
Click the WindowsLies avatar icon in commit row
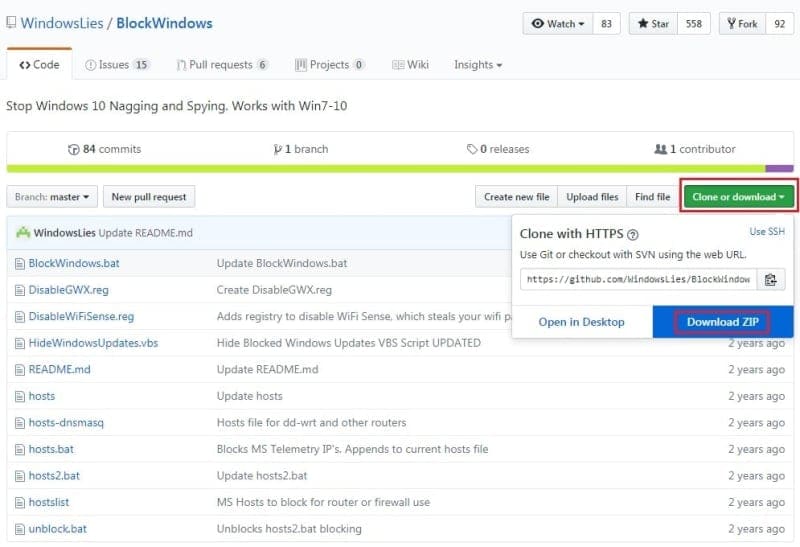click(23, 233)
